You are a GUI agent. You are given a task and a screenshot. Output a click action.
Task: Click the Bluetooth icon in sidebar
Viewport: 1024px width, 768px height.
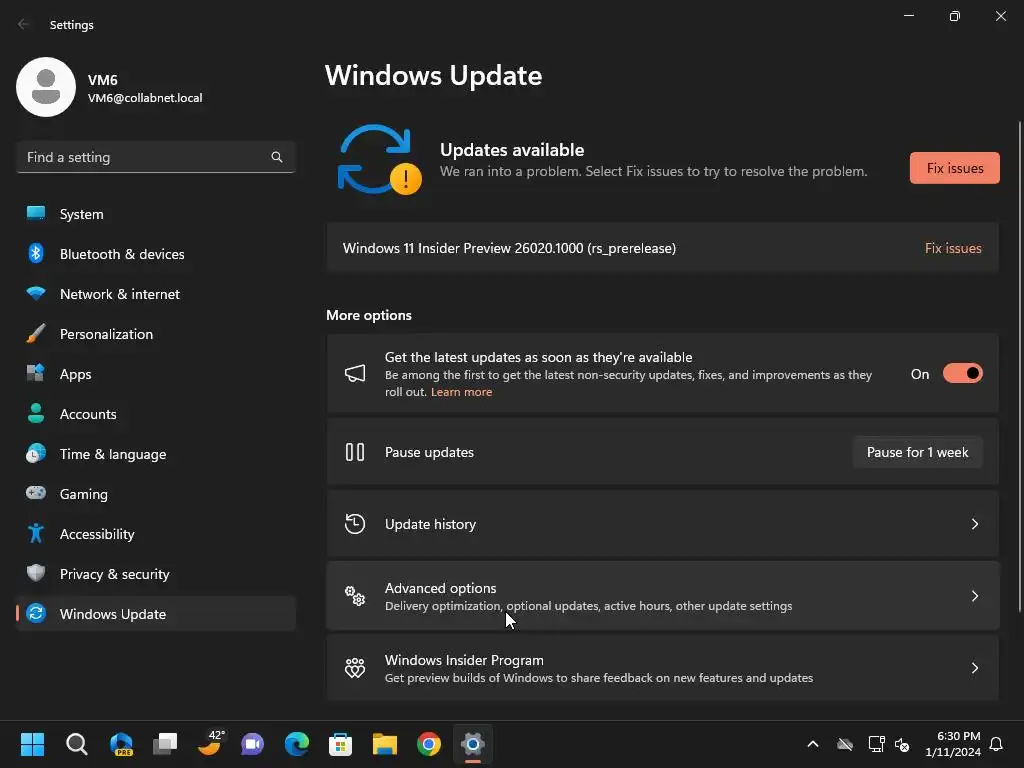pos(36,253)
